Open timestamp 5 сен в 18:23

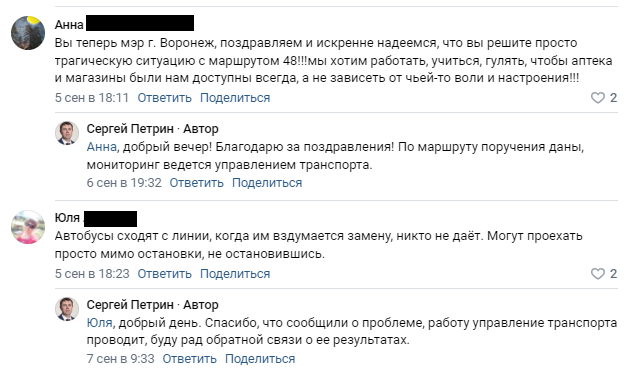[92, 274]
